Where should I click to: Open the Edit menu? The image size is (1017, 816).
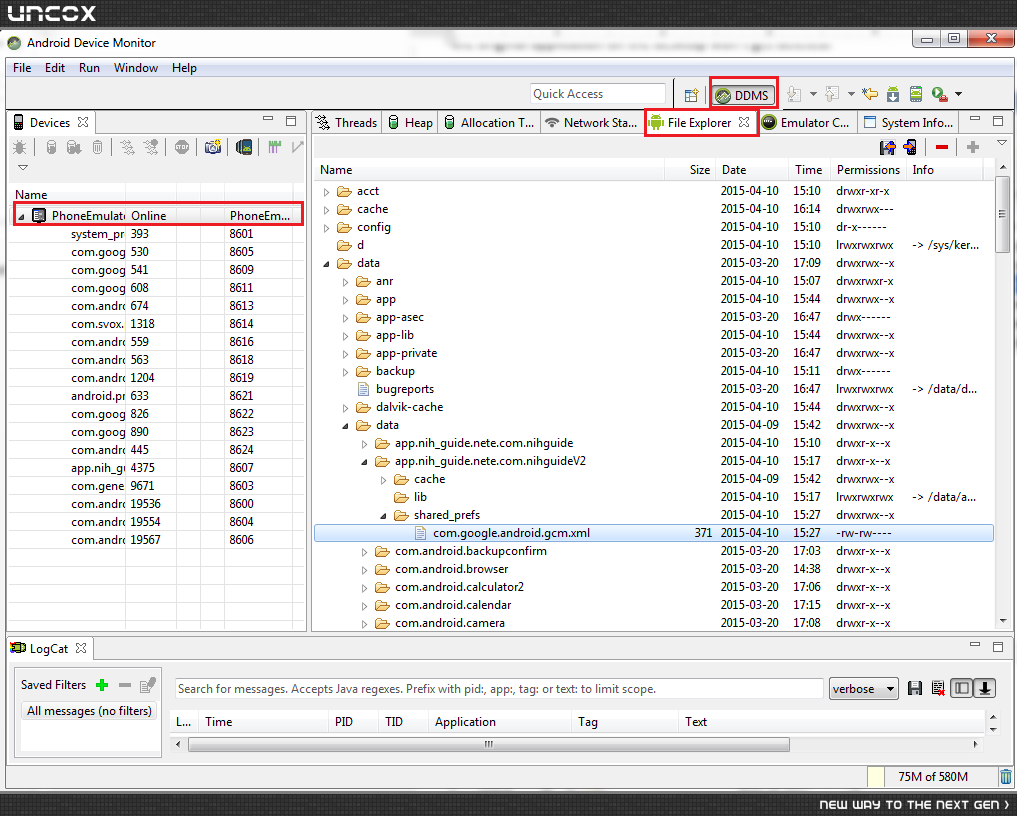click(x=54, y=68)
